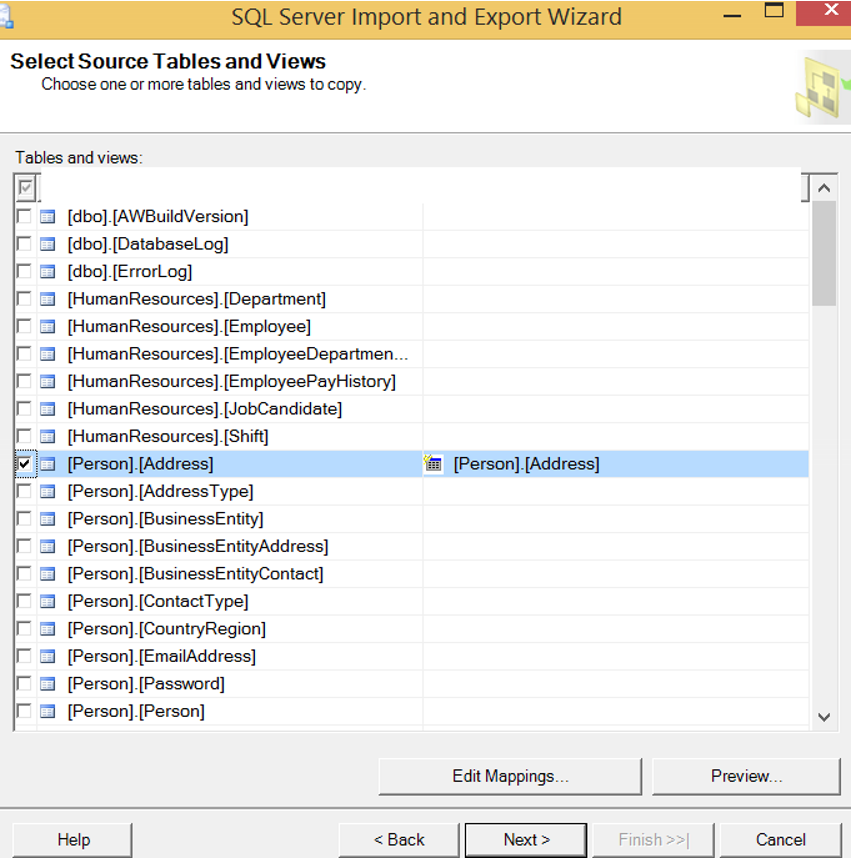Click the scroll up arrow of the table list

tap(824, 188)
